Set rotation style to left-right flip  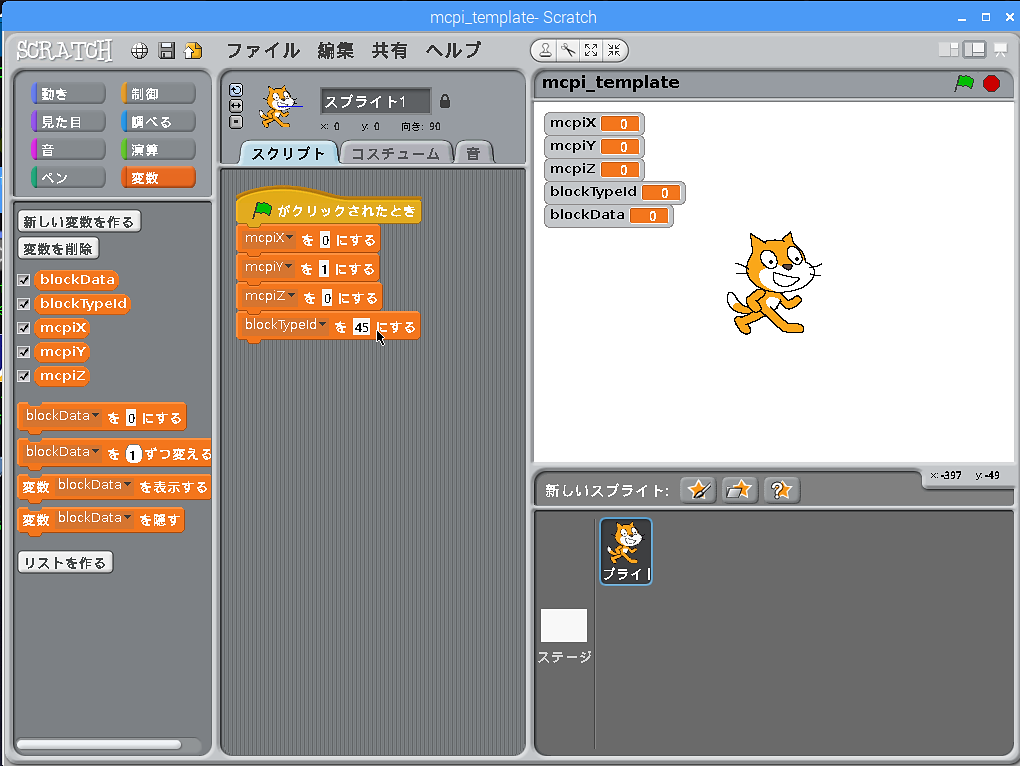[236, 106]
